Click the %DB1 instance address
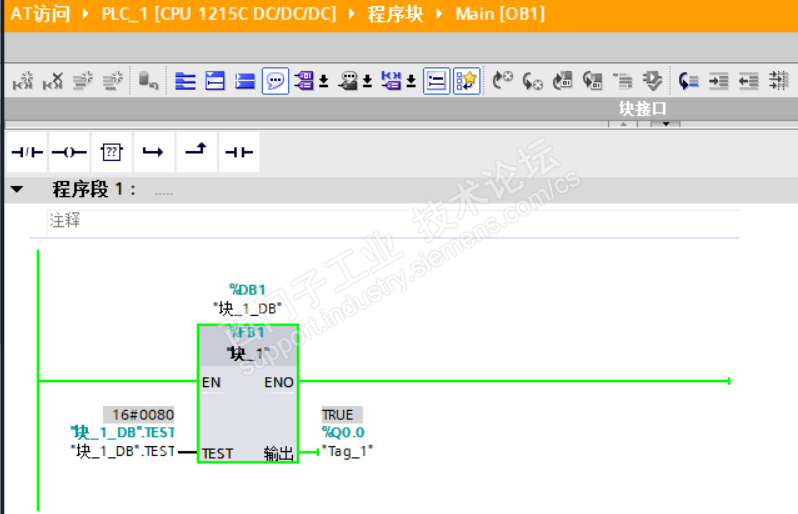 (247, 290)
